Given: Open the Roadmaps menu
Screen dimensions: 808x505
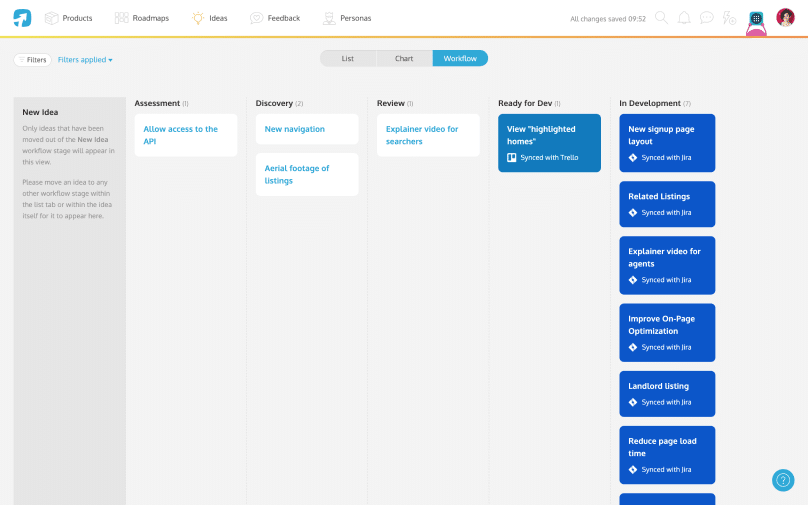Looking at the screenshot, I should [142, 18].
